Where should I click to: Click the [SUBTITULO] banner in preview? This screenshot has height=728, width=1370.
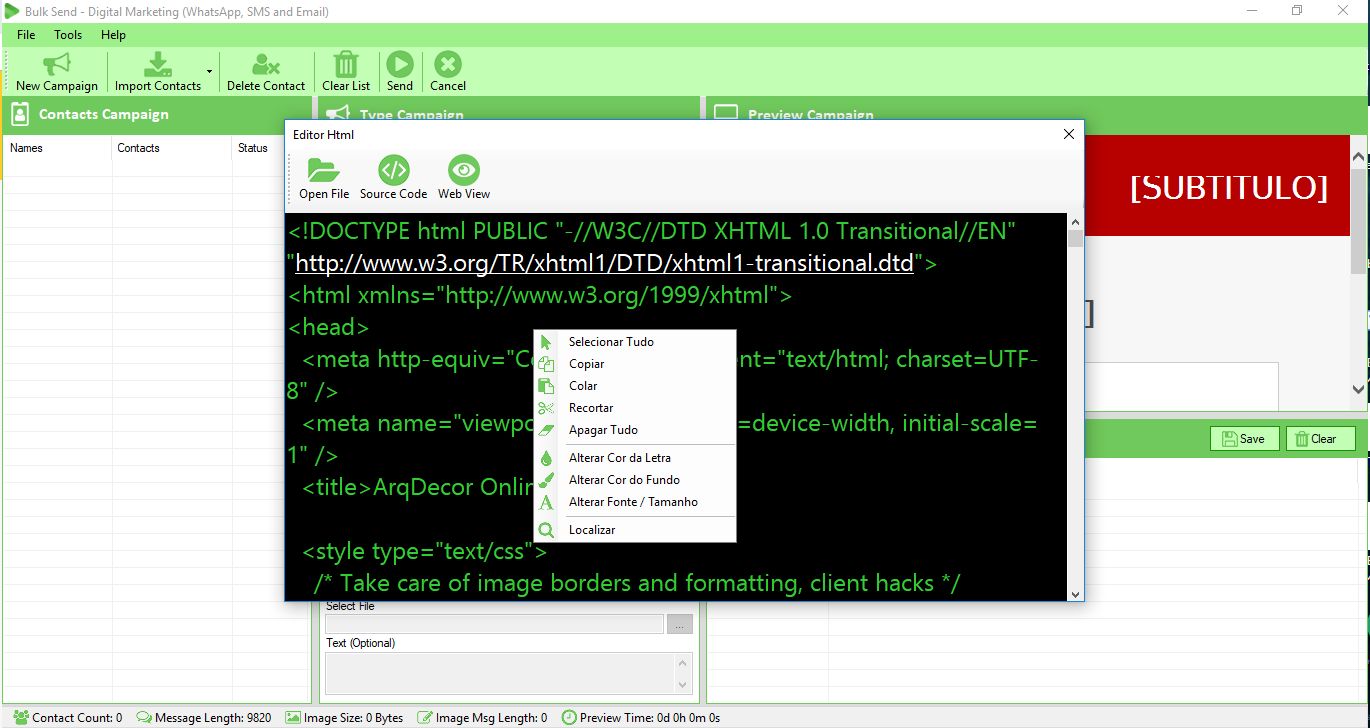point(1228,187)
